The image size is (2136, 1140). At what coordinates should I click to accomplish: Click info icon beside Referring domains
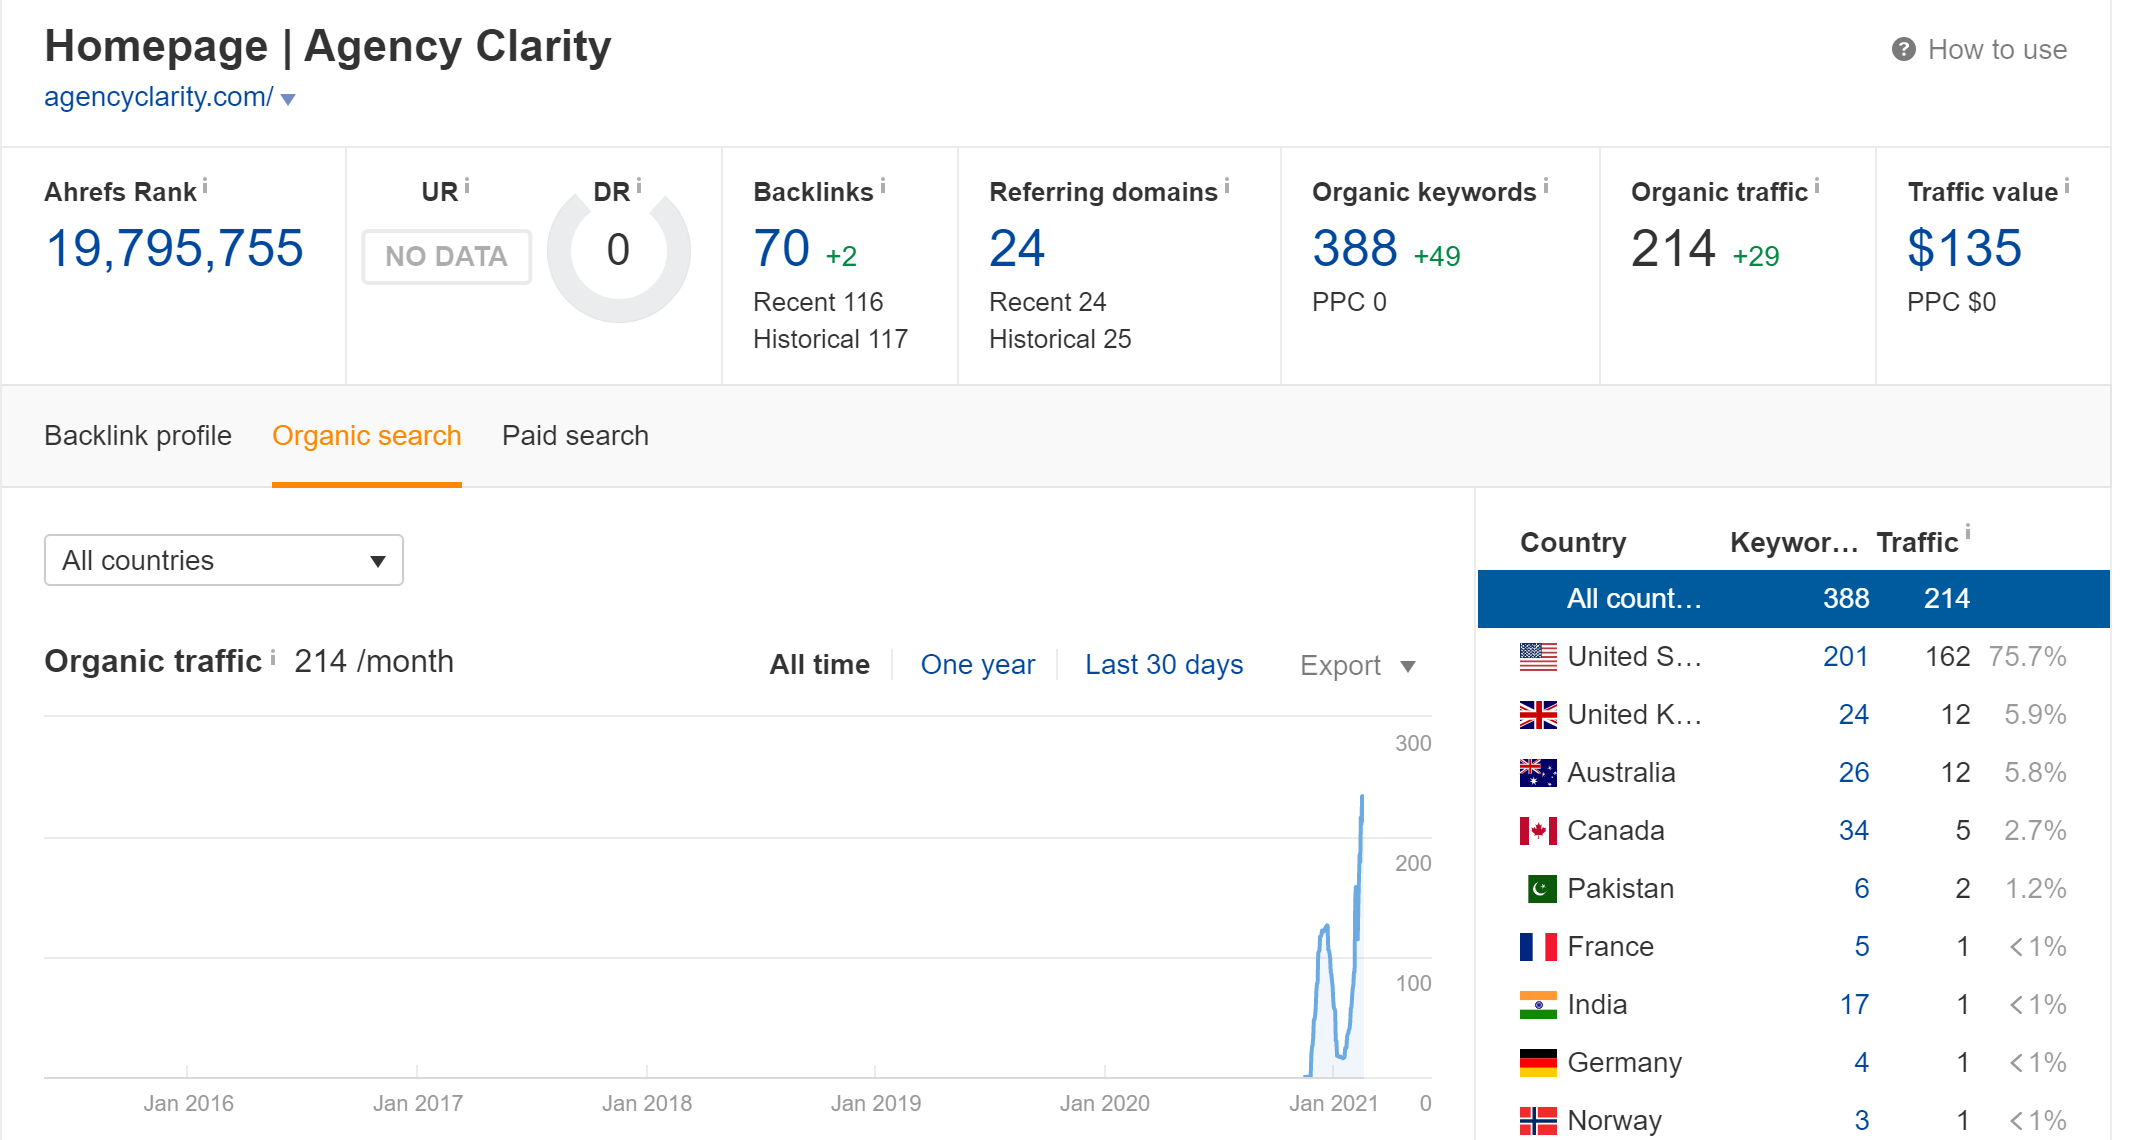pos(1227,186)
